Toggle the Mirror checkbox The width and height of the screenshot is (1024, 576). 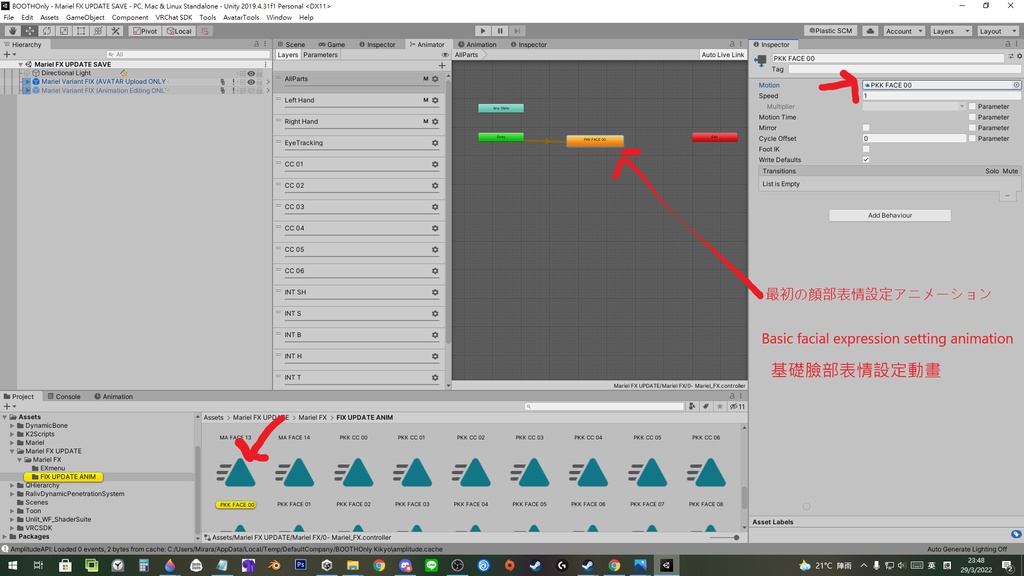click(866, 128)
